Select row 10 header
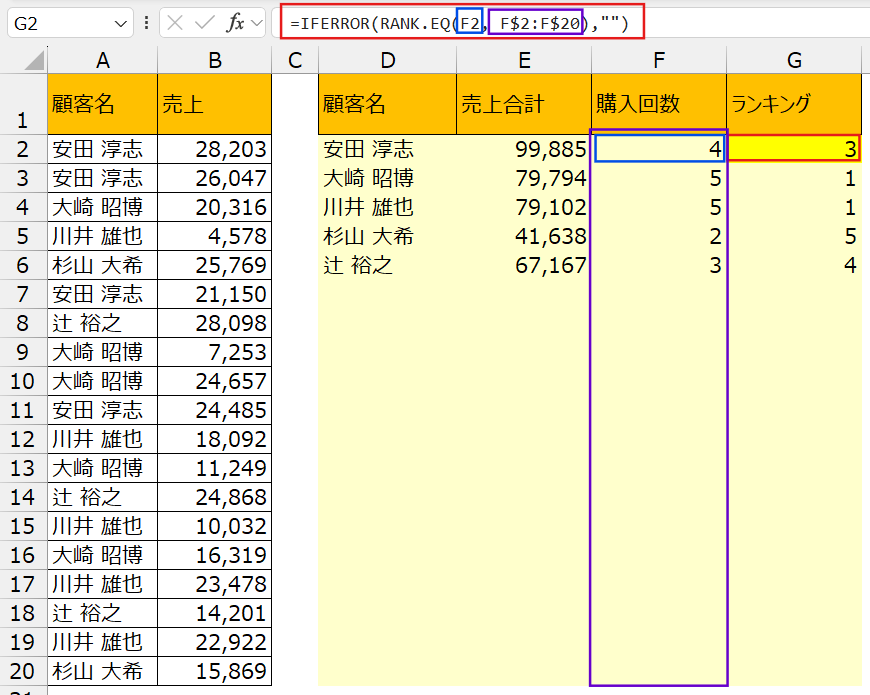870x695 pixels. tap(22, 381)
